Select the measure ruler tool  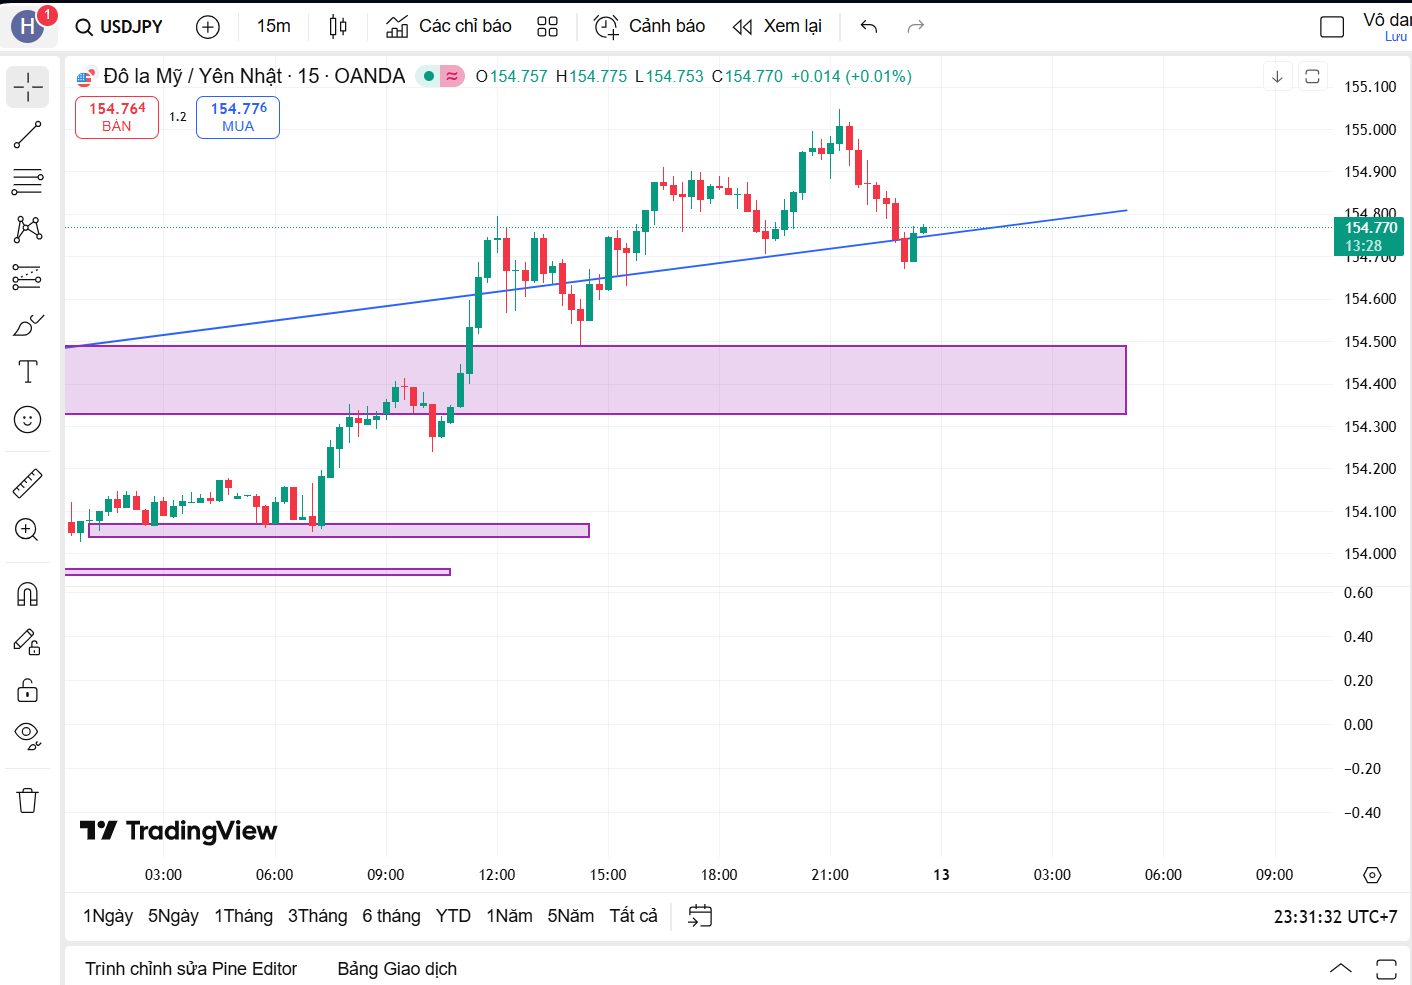27,482
